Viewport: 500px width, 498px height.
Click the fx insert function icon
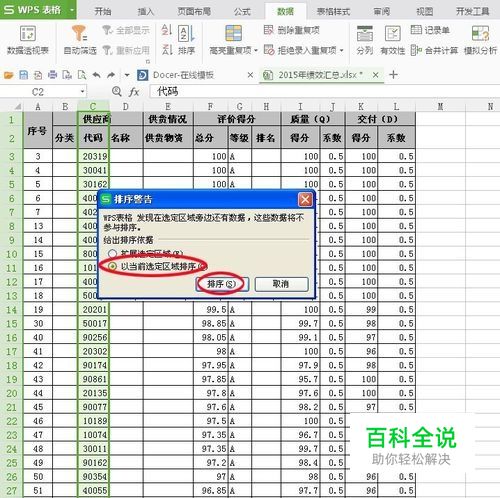coord(134,92)
